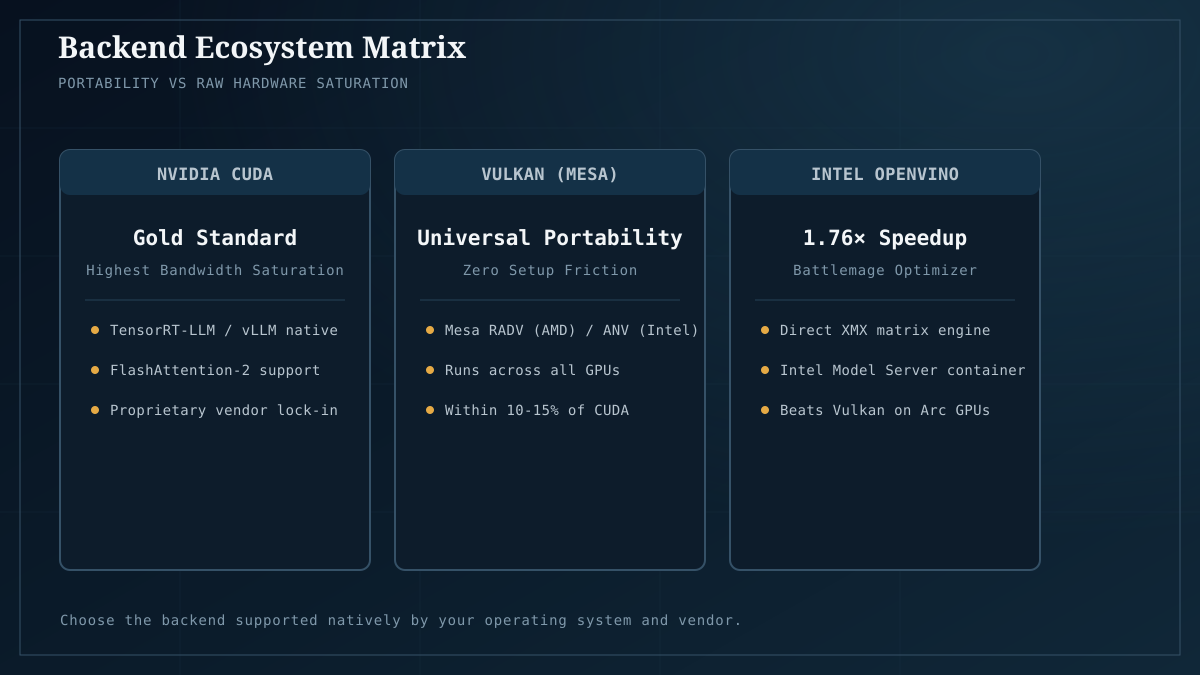Select the Gold Standard heading

(215, 238)
